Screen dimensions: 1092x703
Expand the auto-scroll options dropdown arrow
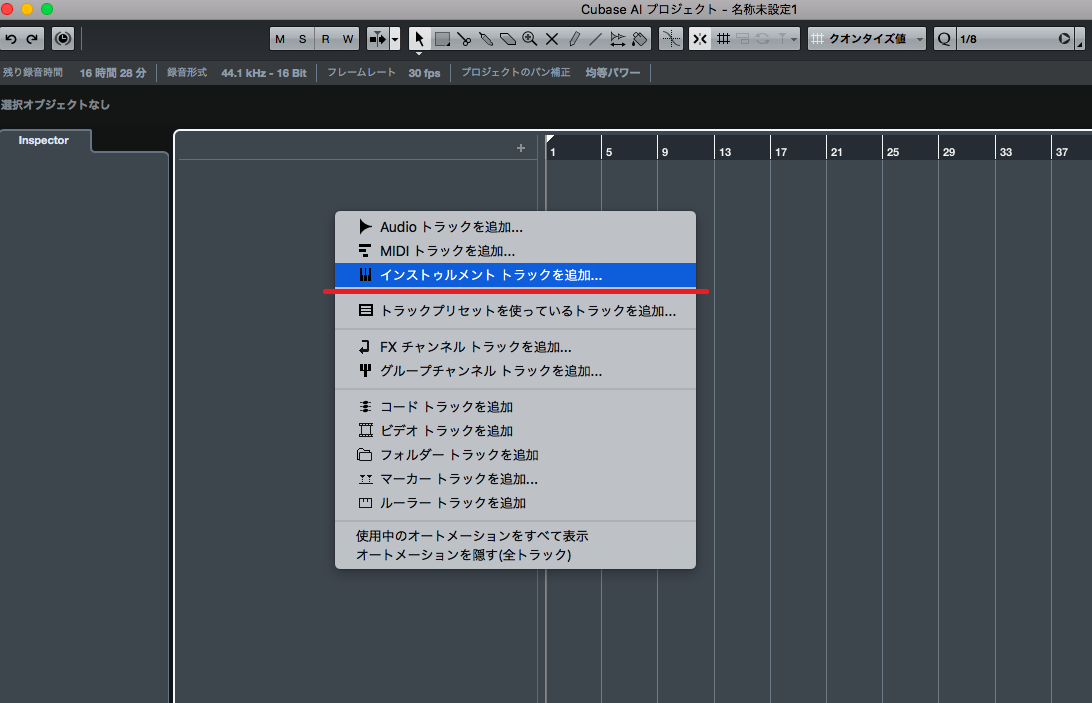(395, 39)
